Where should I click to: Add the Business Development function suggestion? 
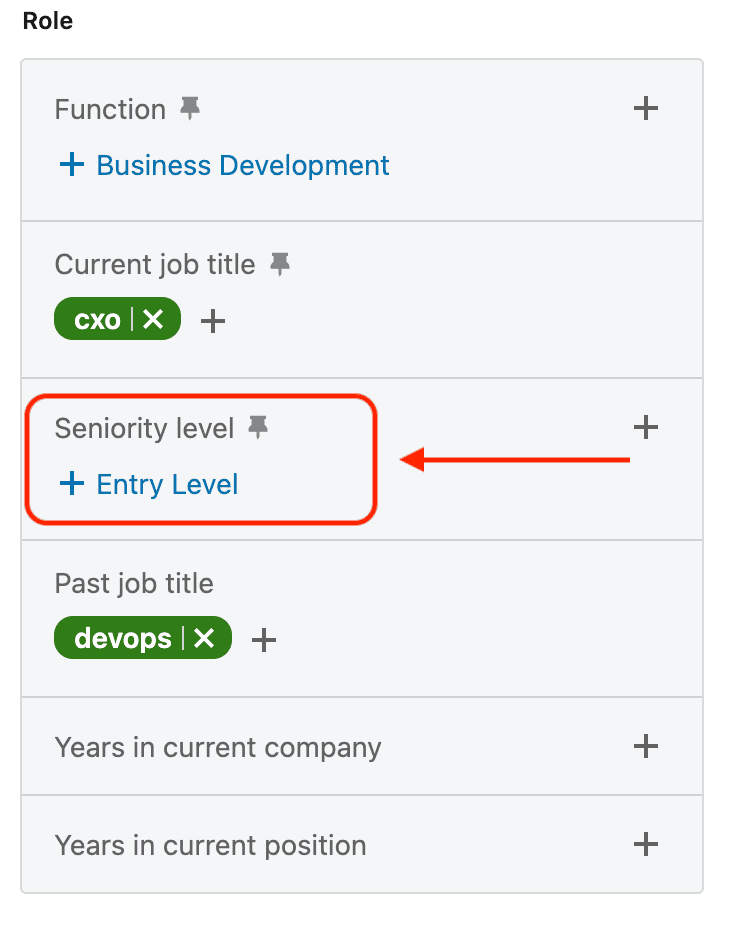pyautogui.click(x=224, y=165)
